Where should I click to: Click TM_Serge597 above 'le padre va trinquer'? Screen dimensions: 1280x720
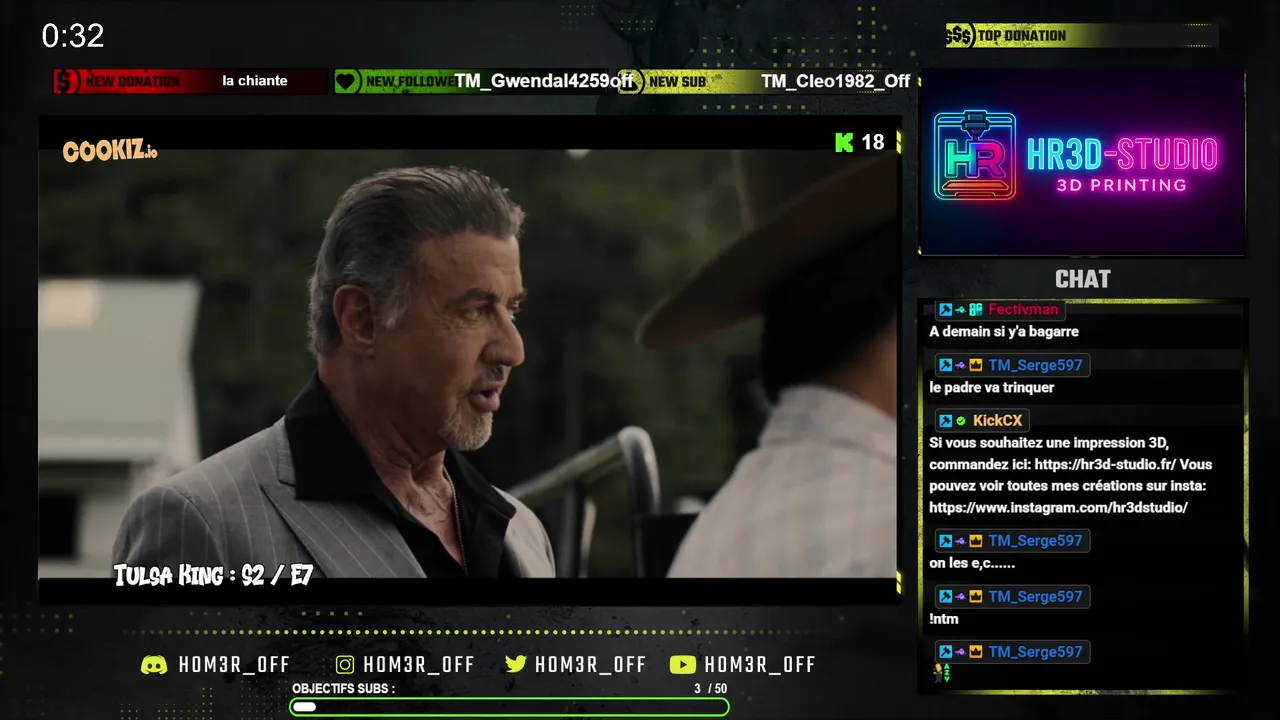pos(1035,366)
